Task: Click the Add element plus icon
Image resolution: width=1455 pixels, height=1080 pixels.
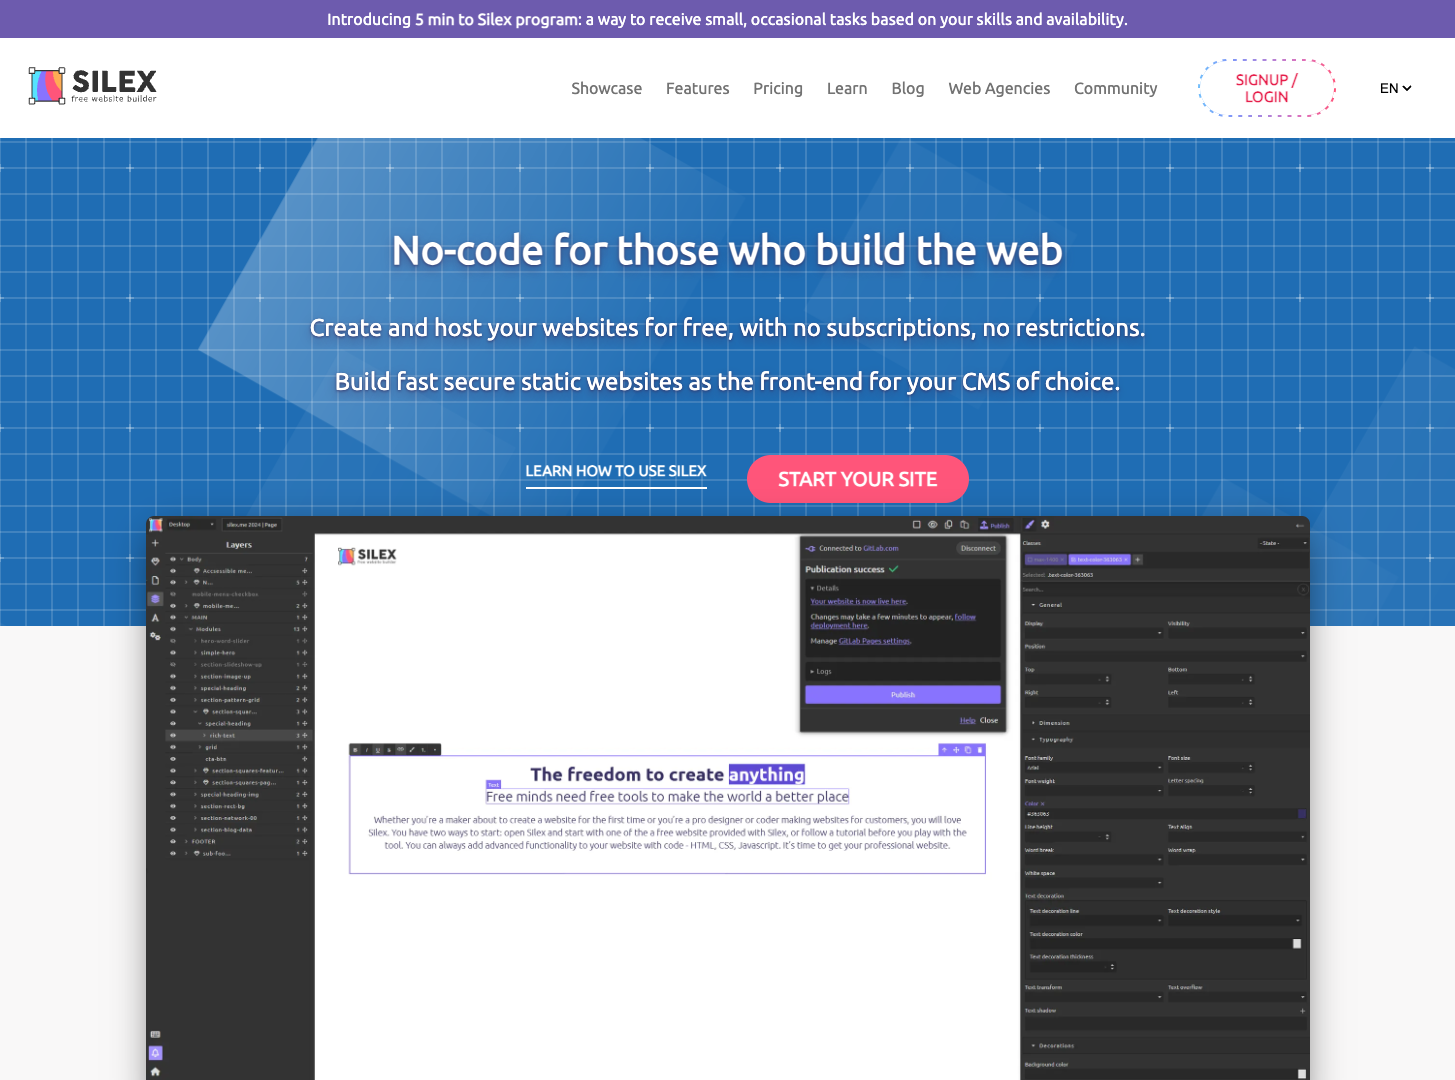Action: coord(155,543)
